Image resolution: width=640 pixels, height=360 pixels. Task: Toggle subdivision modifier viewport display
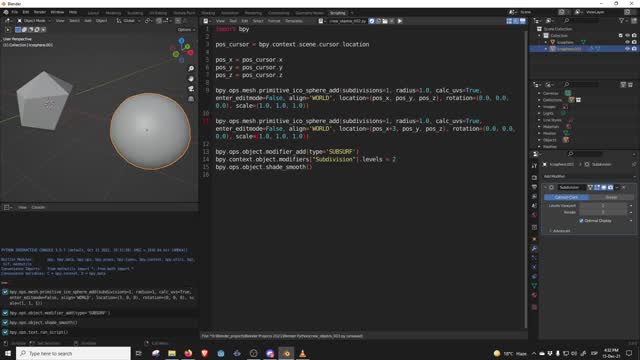point(604,187)
